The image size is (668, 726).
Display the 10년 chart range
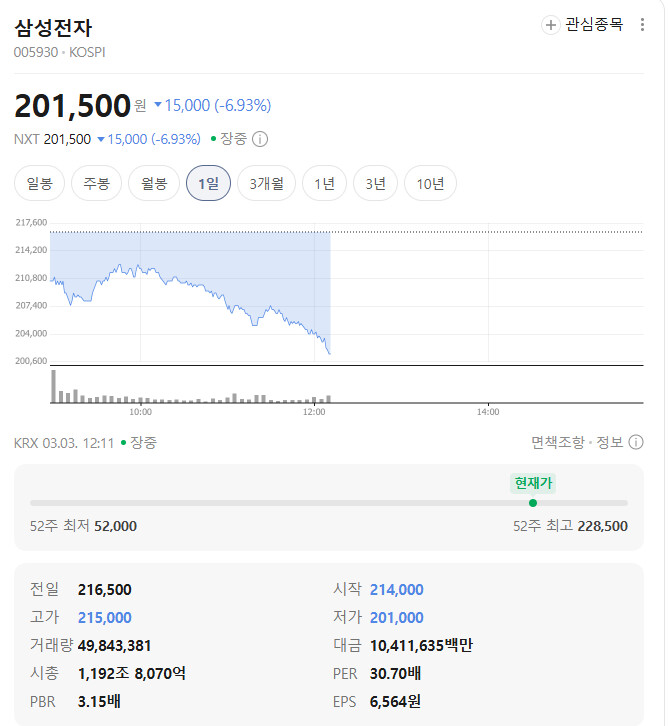pos(430,183)
